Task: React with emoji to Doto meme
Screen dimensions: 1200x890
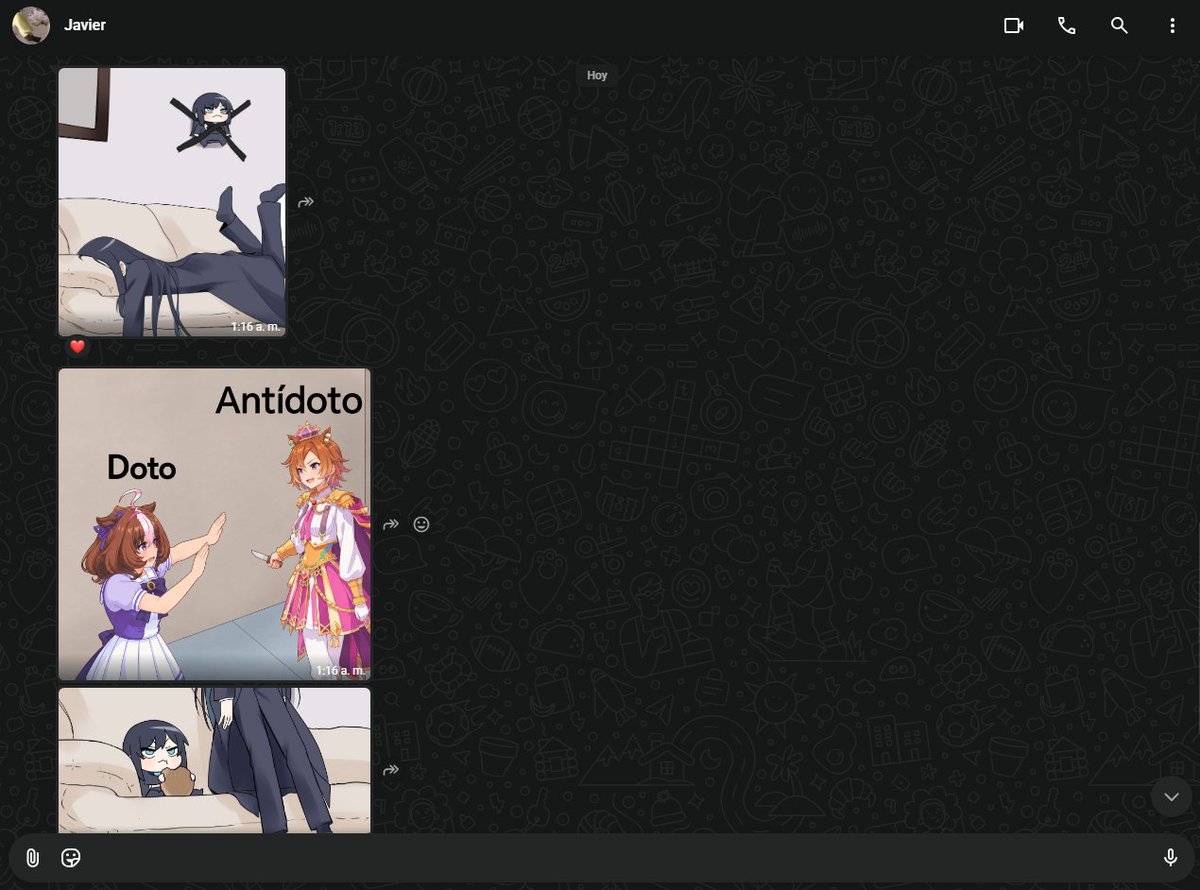Action: [421, 524]
